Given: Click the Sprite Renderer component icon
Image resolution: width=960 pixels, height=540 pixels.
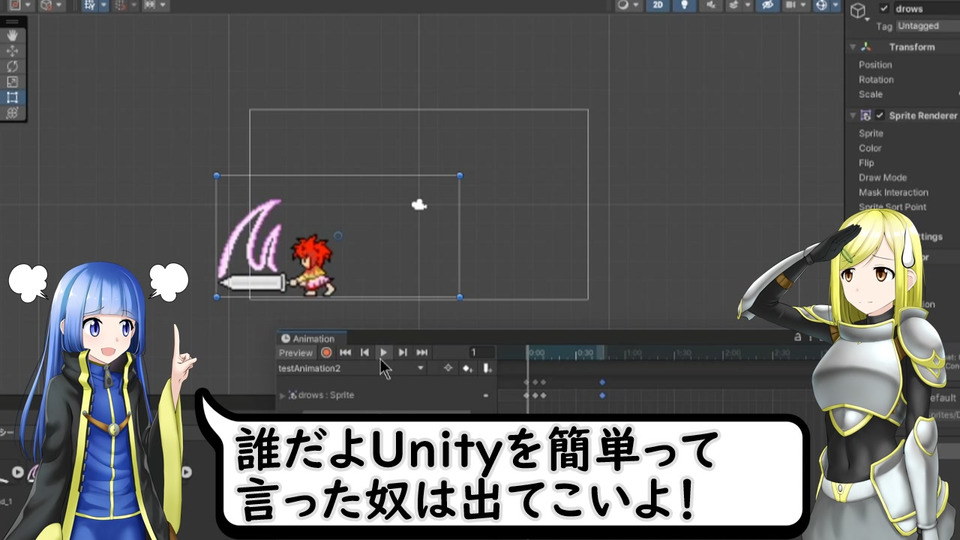Looking at the screenshot, I should click(866, 115).
